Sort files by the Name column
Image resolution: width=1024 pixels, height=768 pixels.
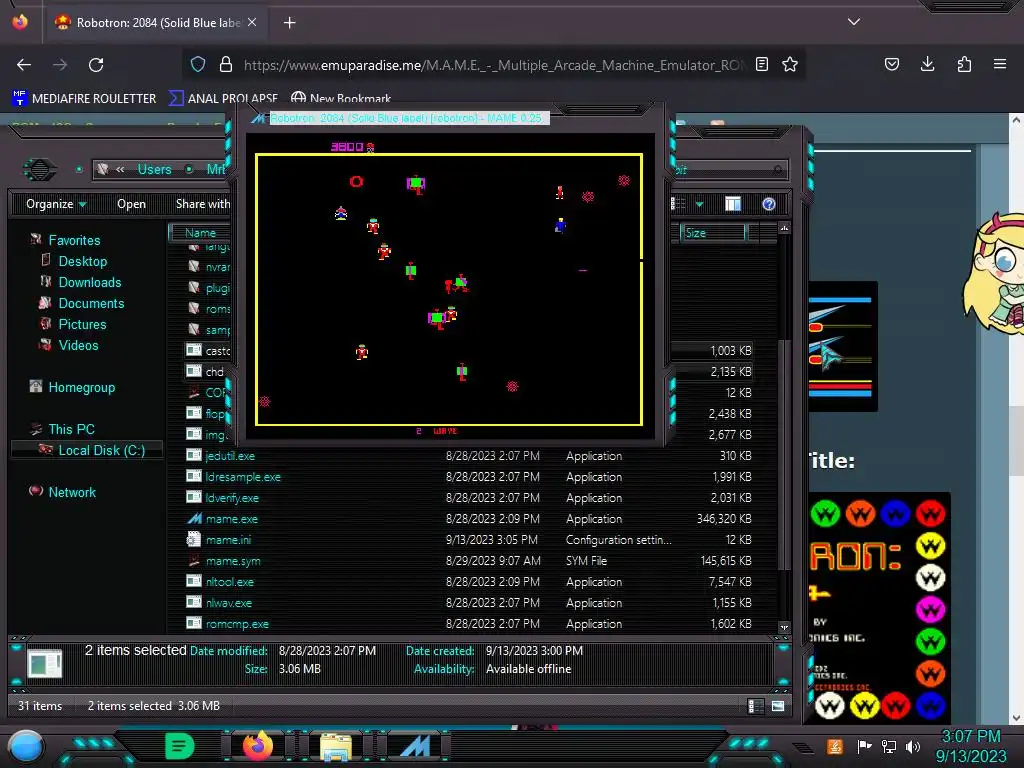(200, 232)
